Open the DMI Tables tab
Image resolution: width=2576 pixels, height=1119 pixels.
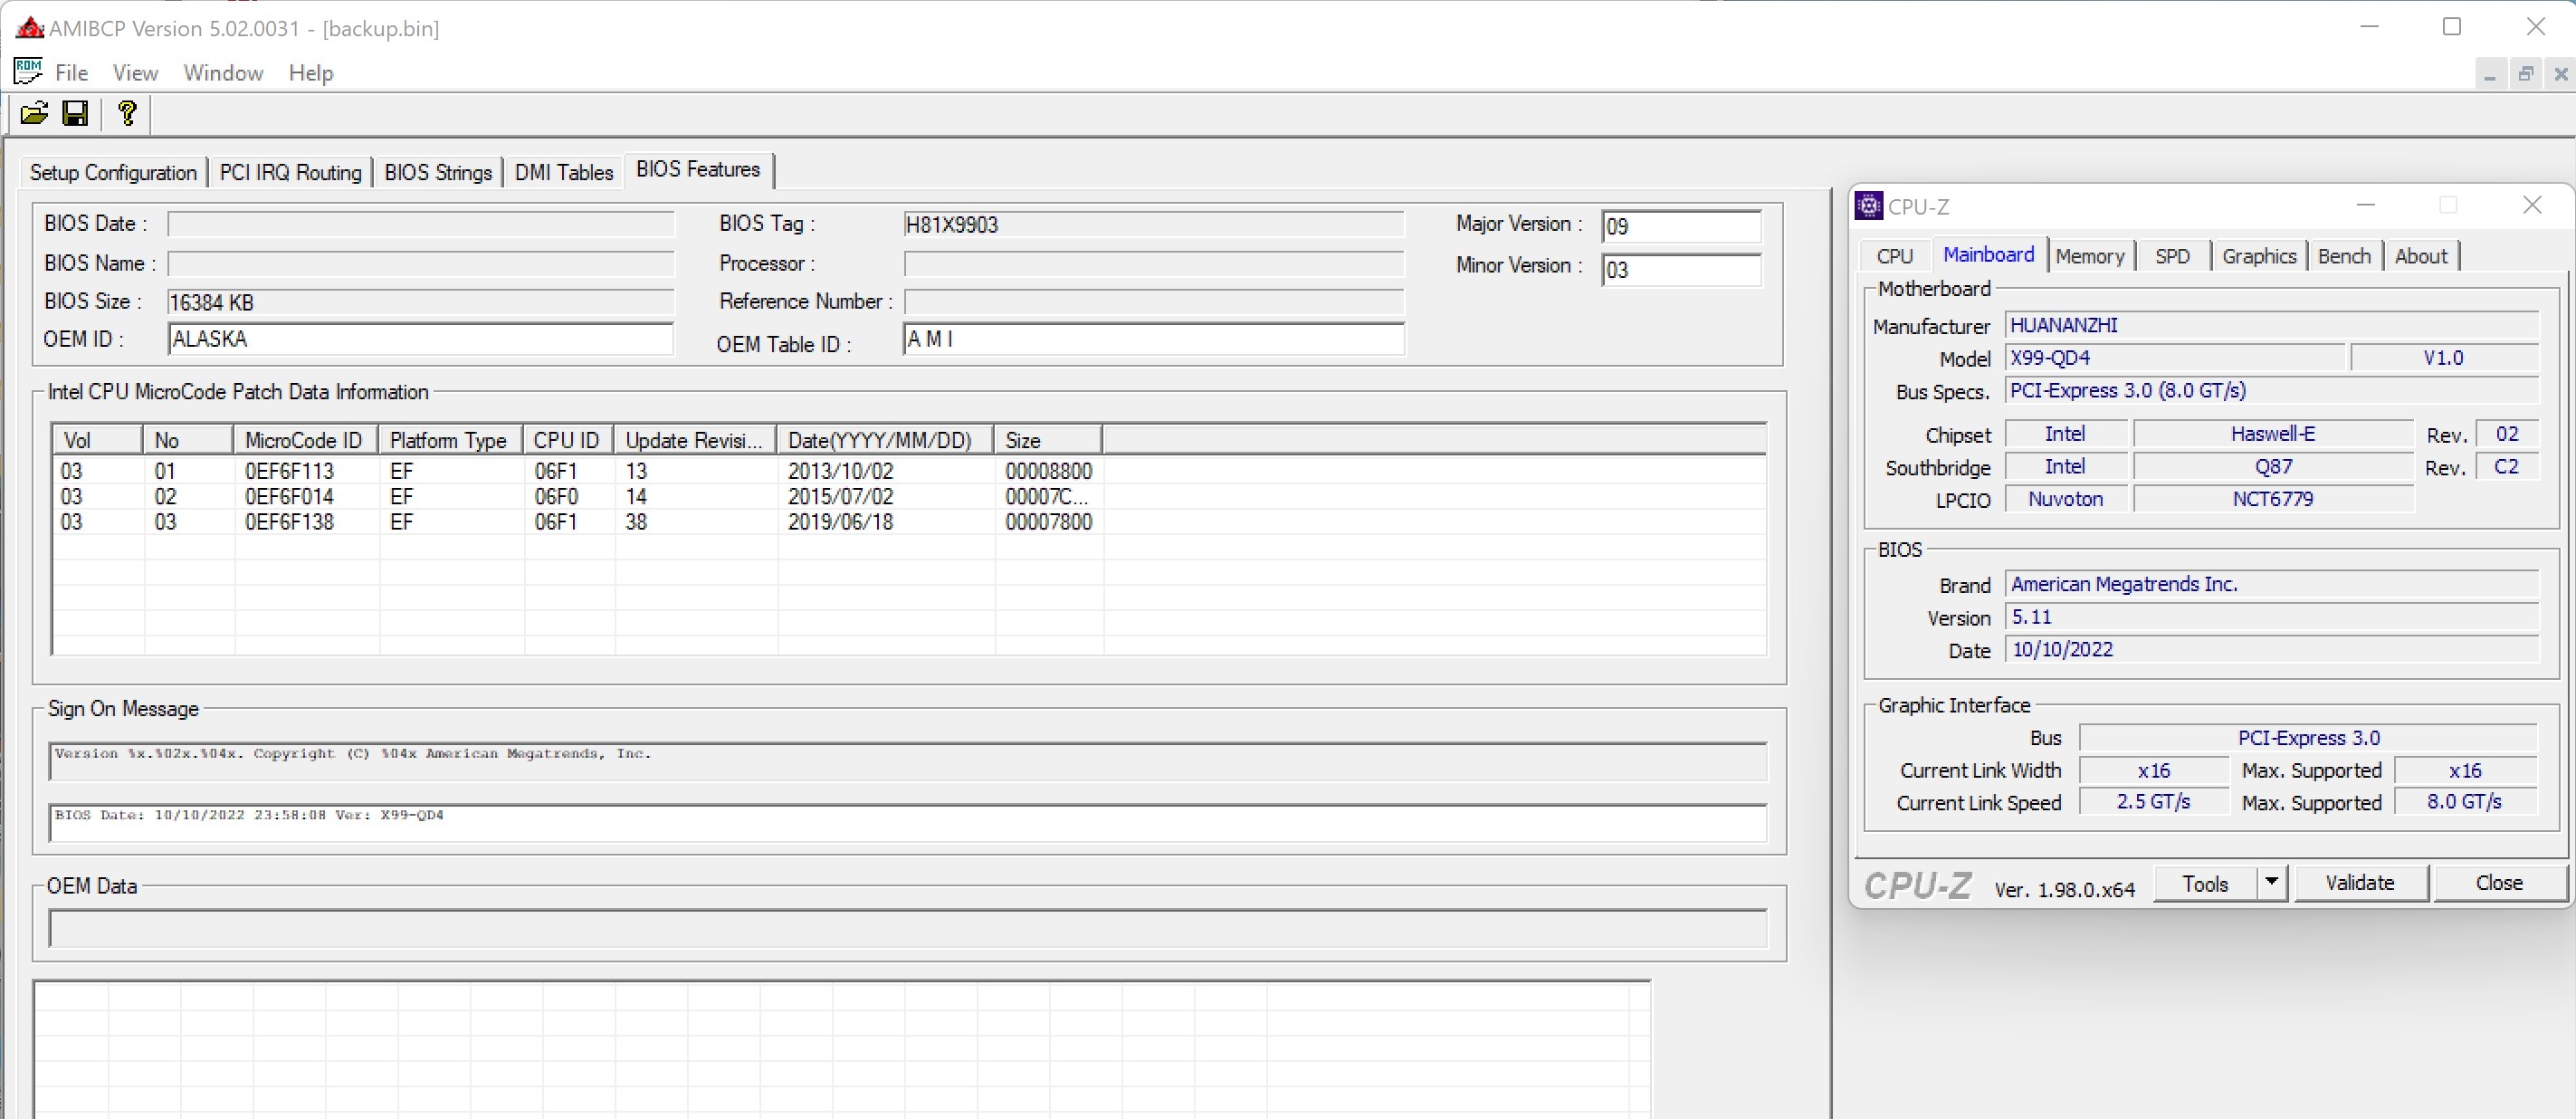[563, 172]
